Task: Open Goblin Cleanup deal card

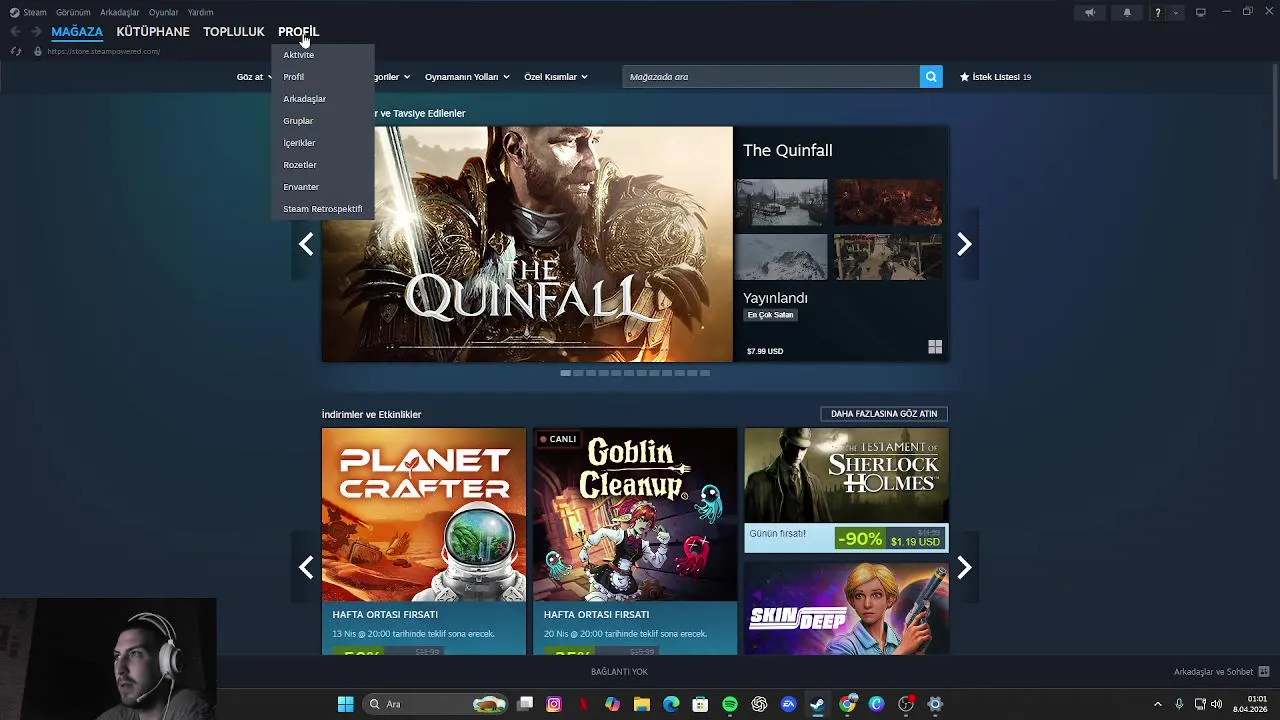Action: coord(635,541)
